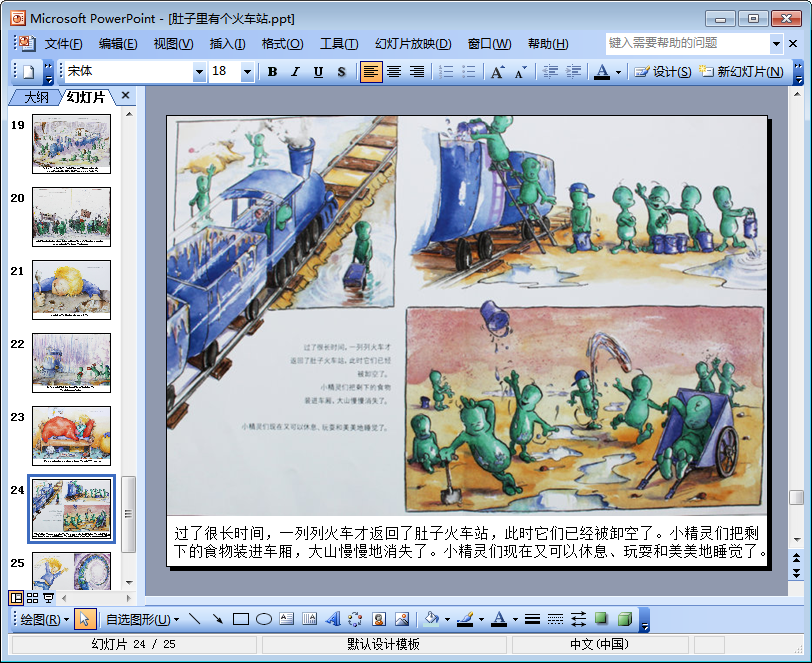Open 编辑(E) menu

(118, 44)
